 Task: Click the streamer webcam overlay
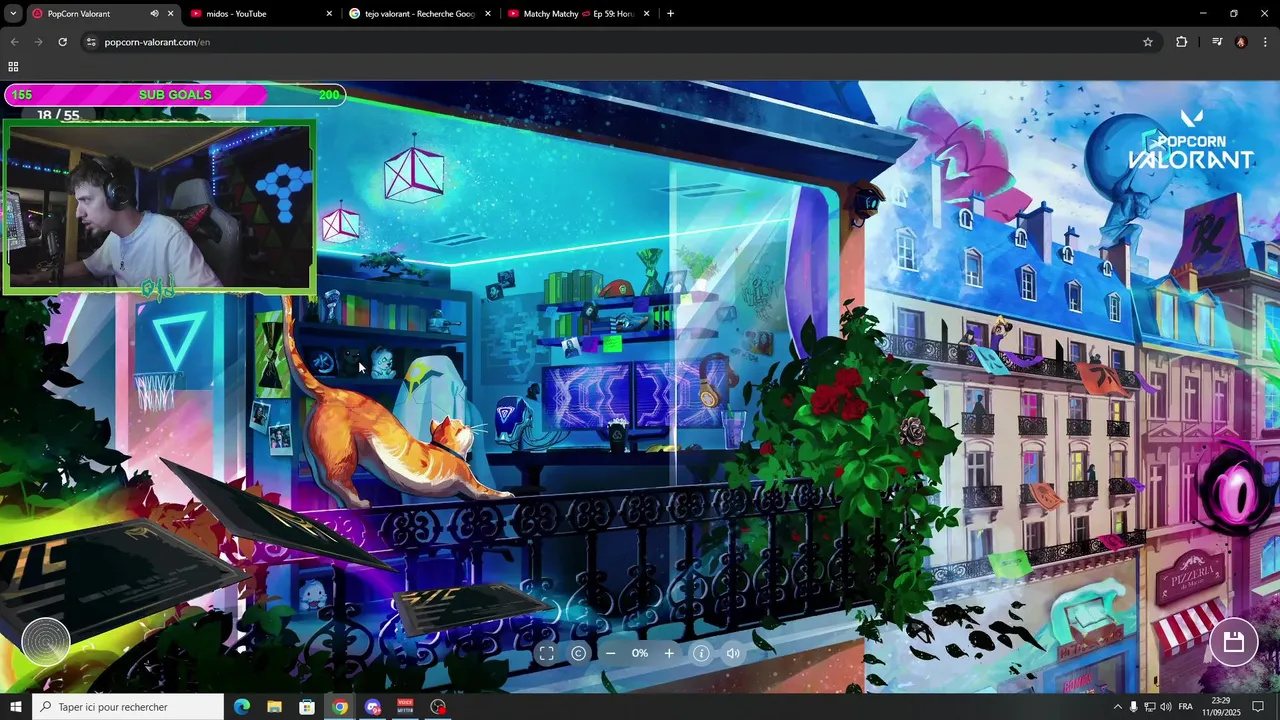point(160,208)
